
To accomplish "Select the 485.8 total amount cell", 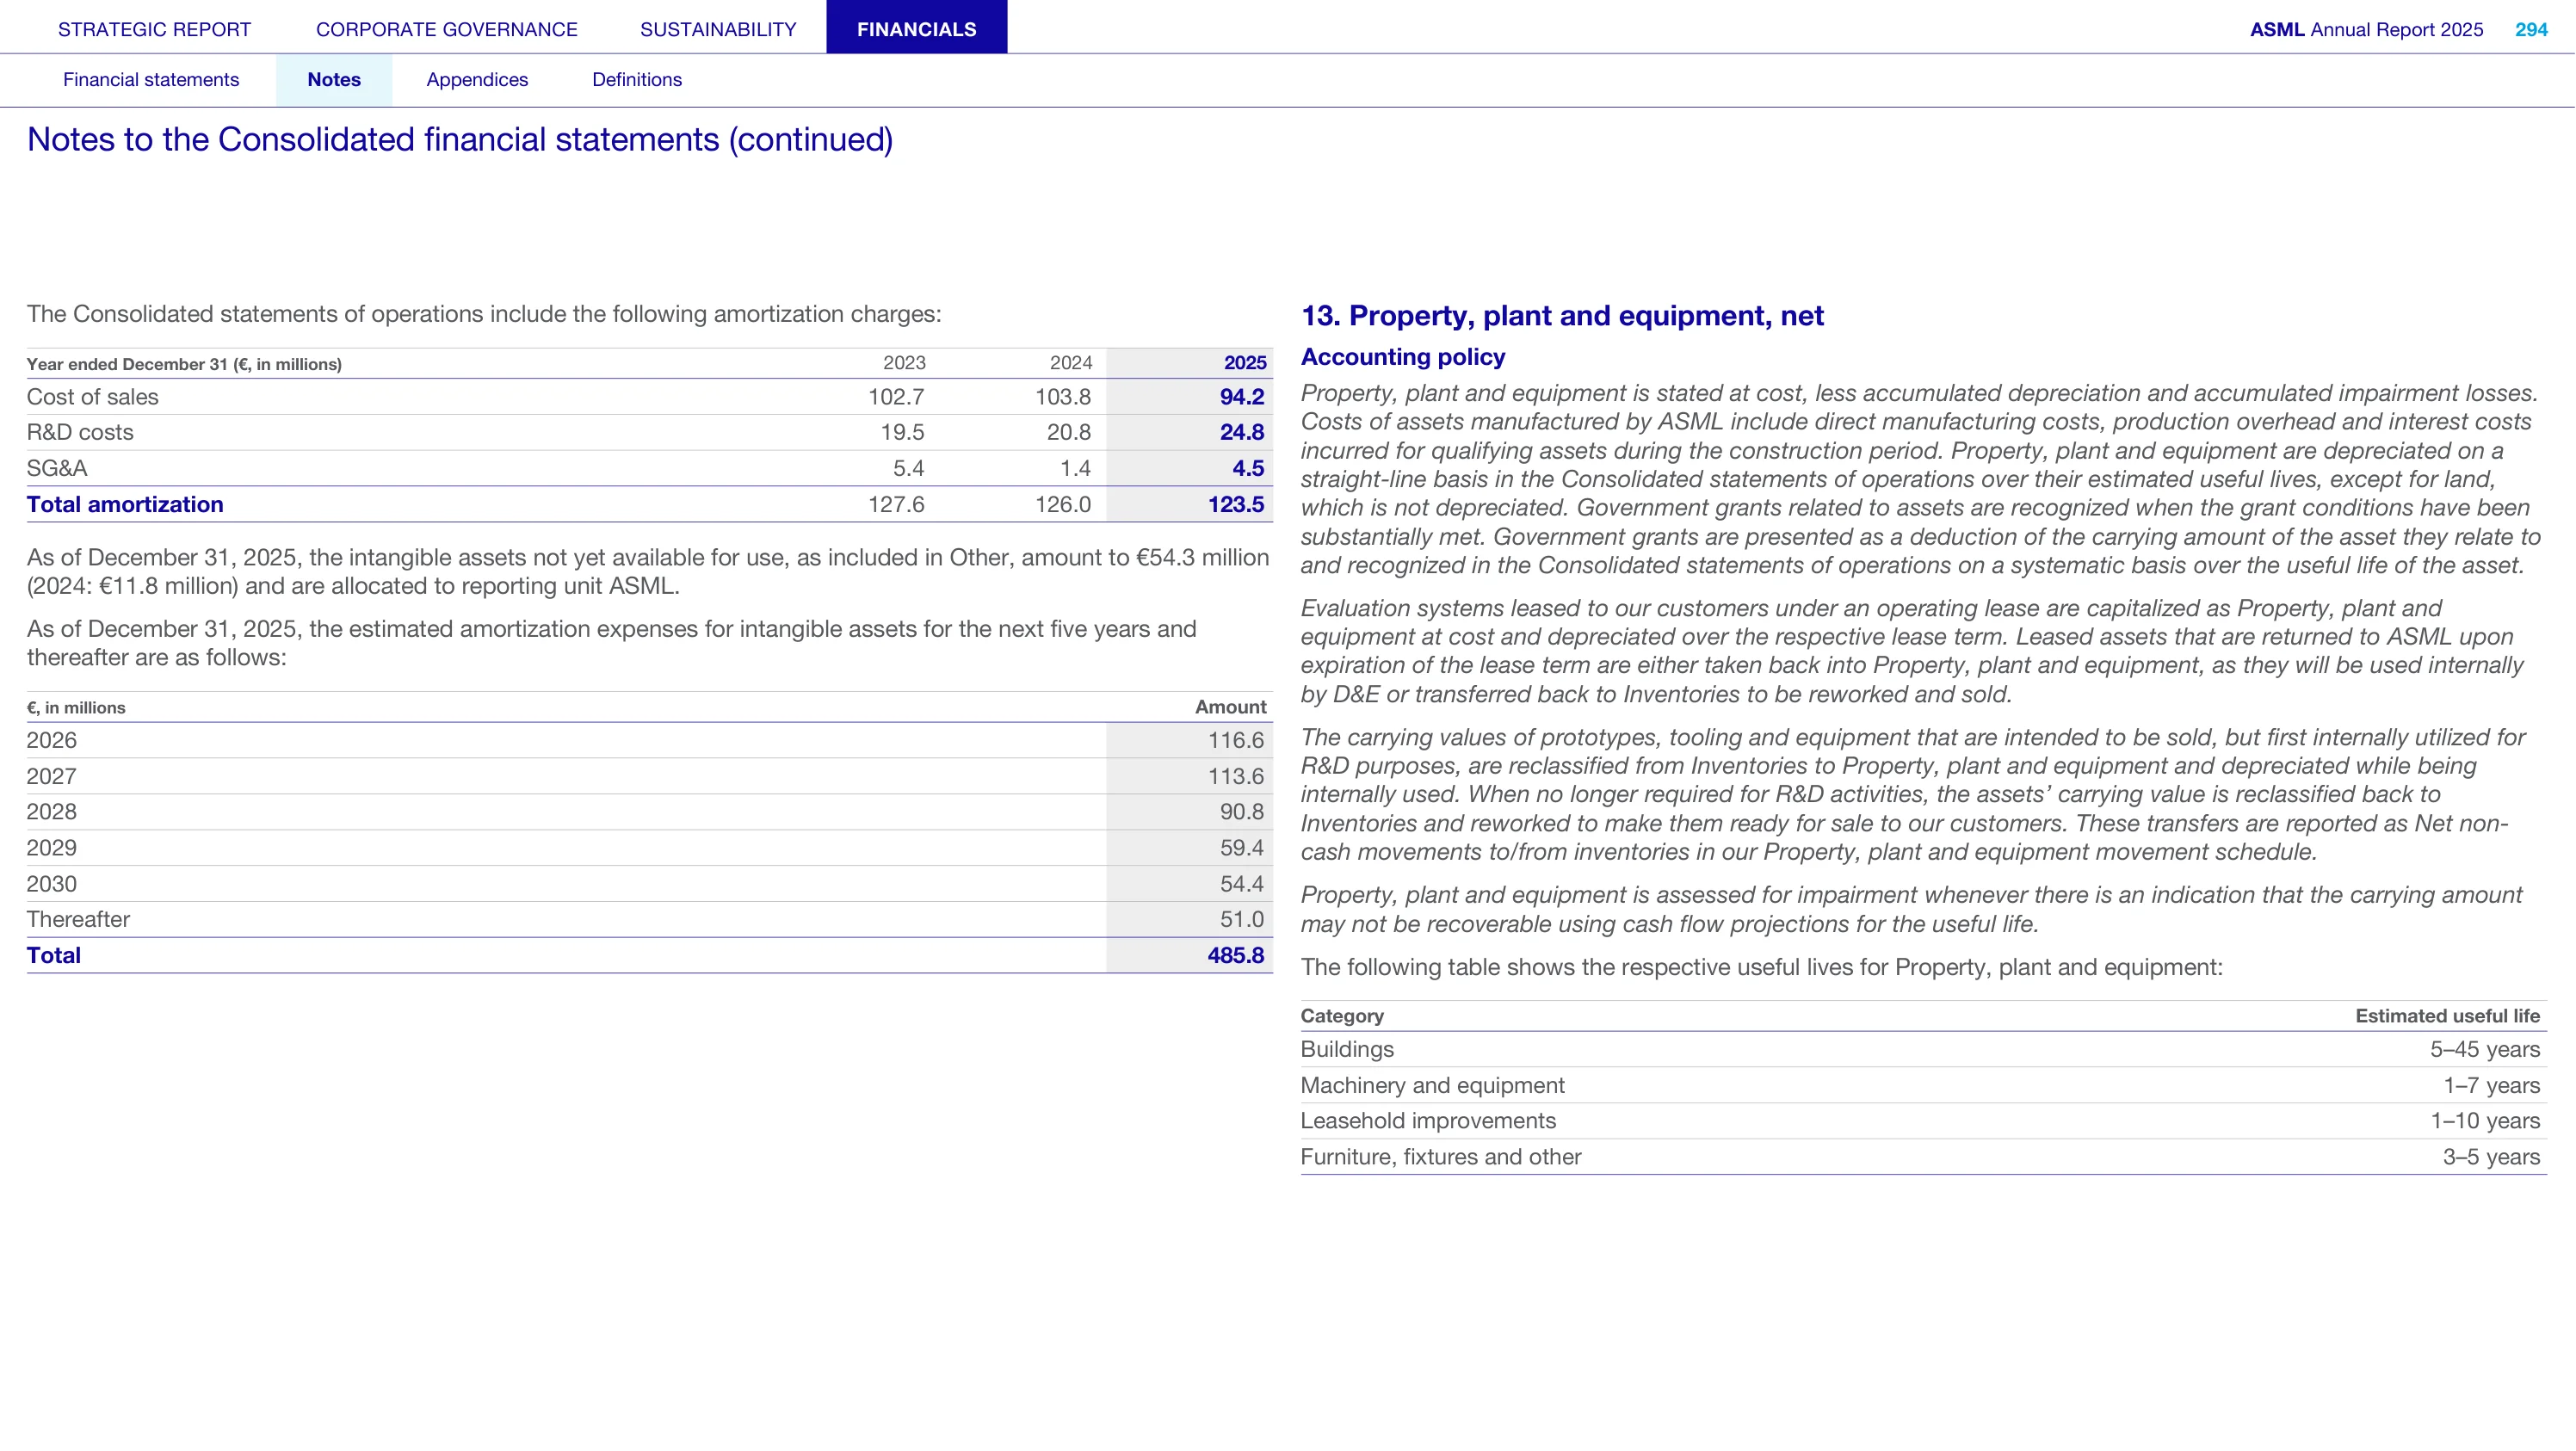I will [x=1235, y=955].
